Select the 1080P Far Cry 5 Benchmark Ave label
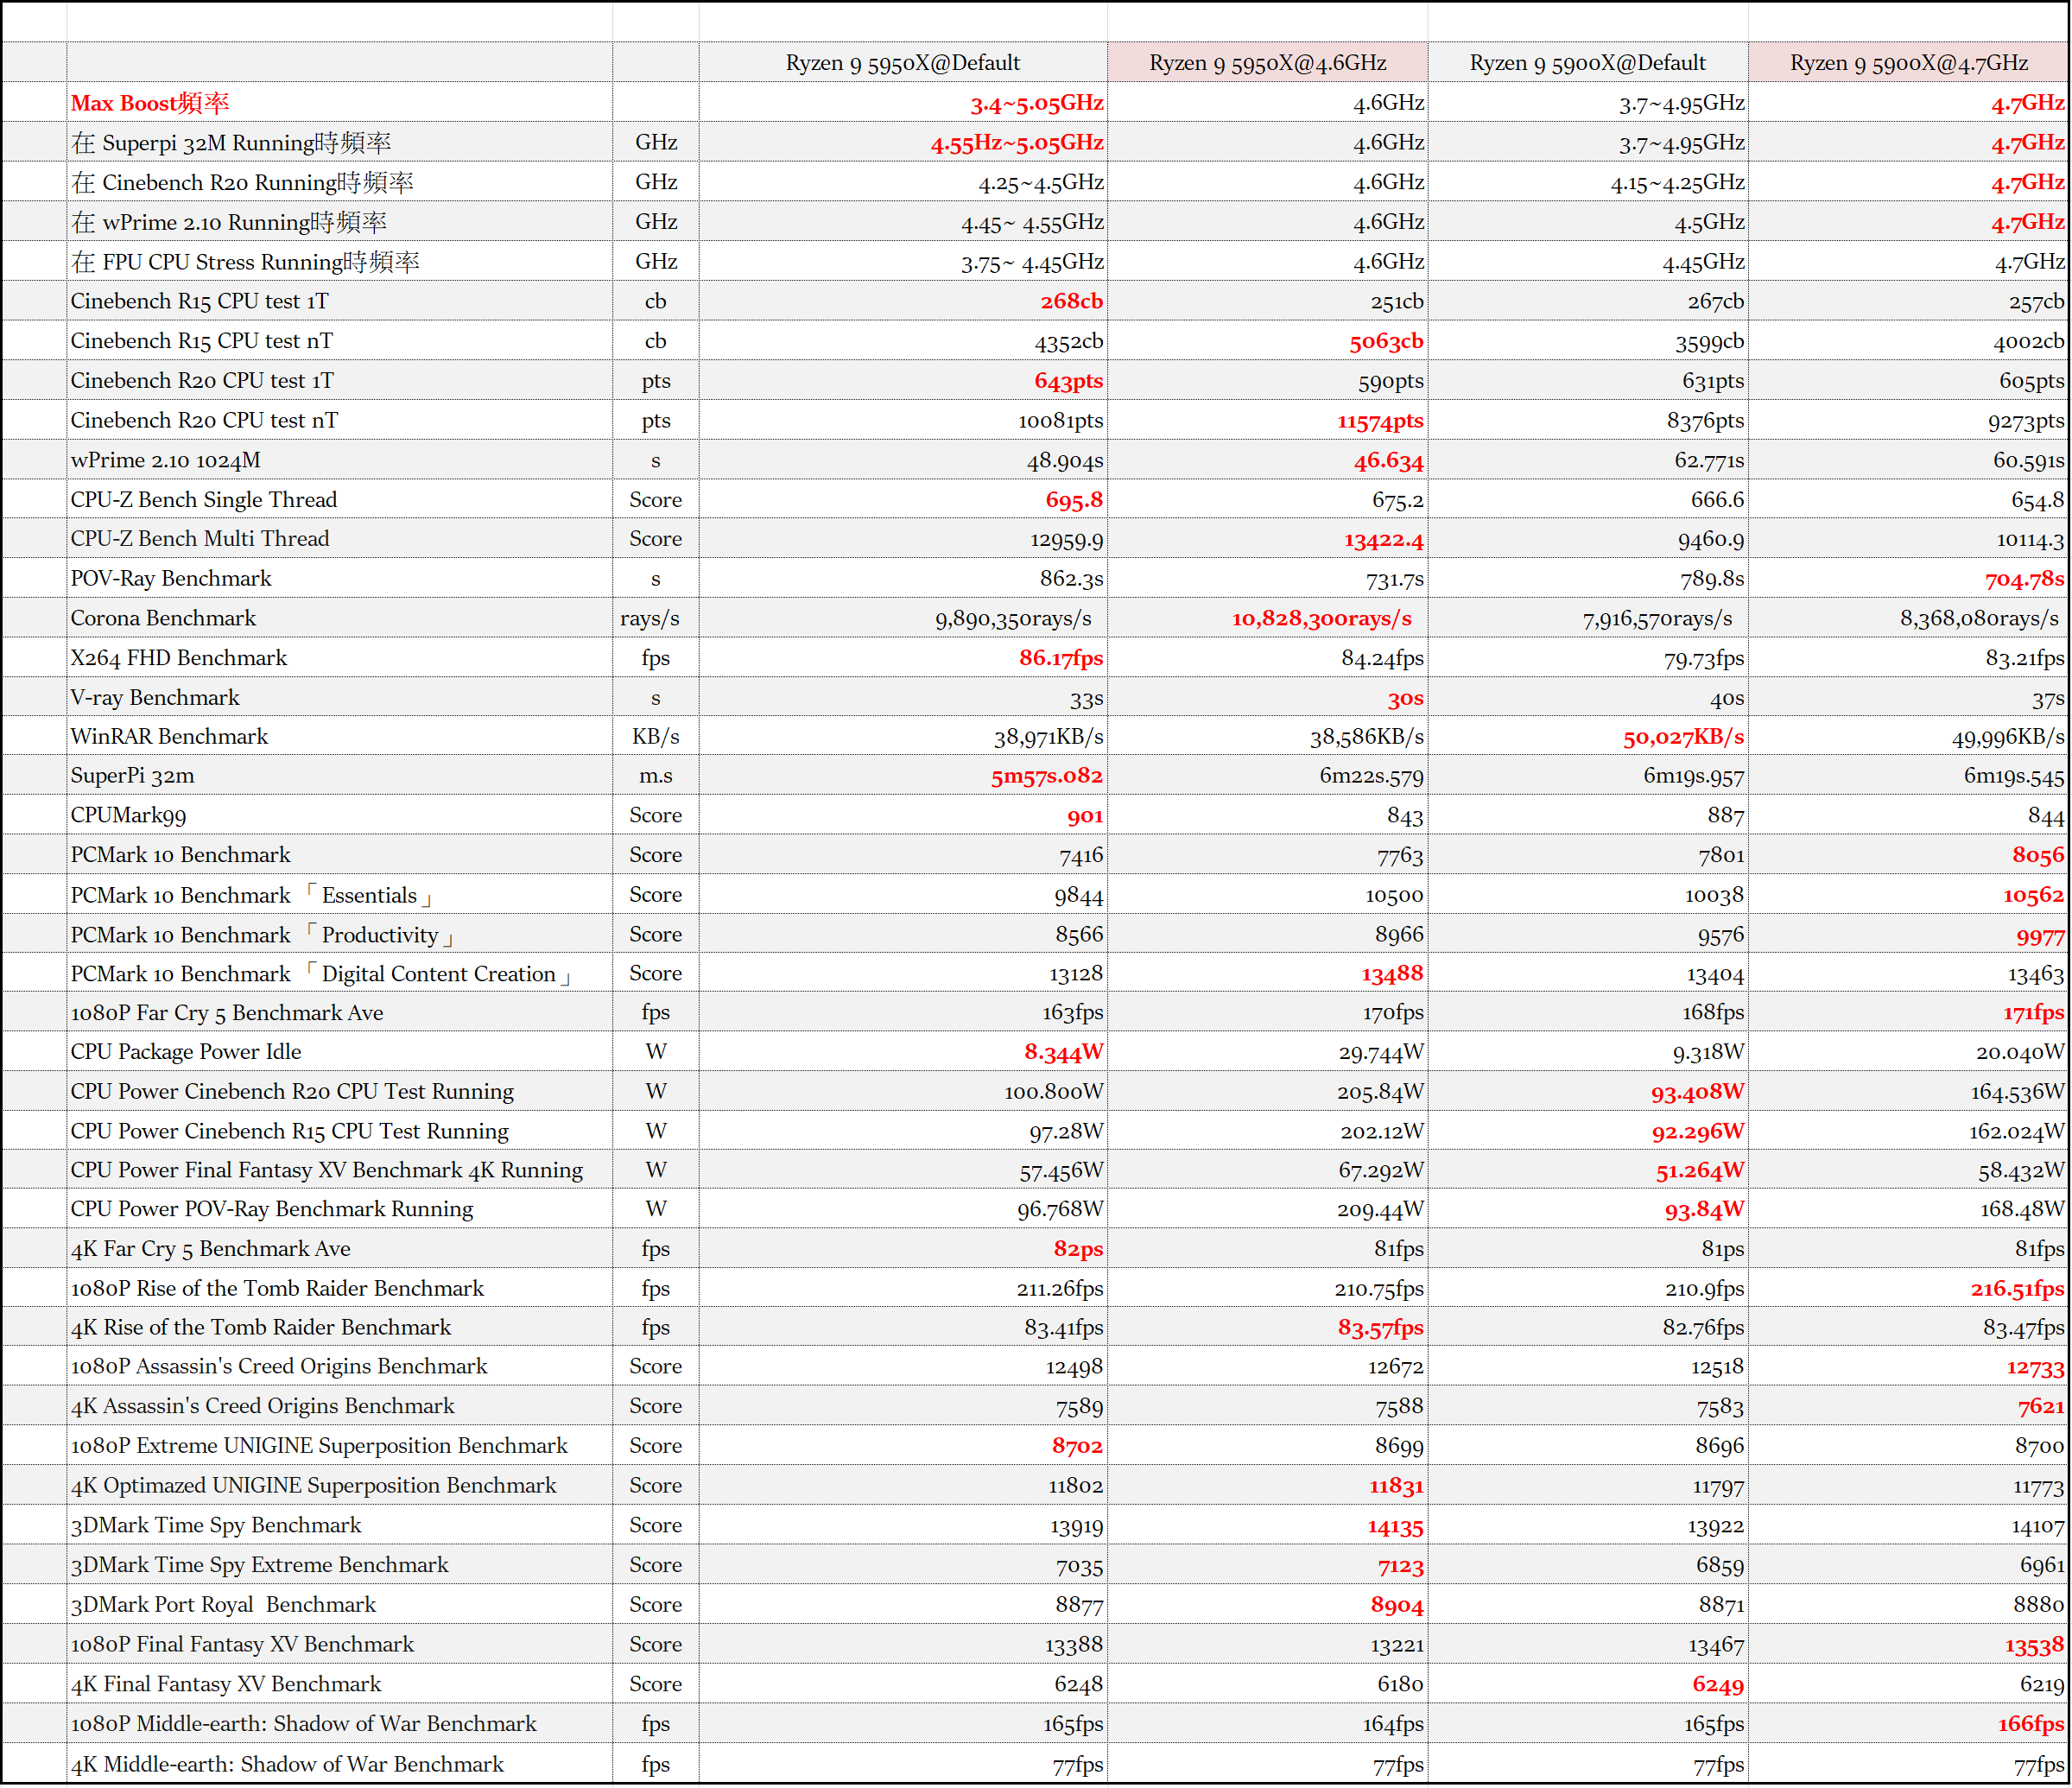This screenshot has height=1788, width=2072. (227, 1013)
